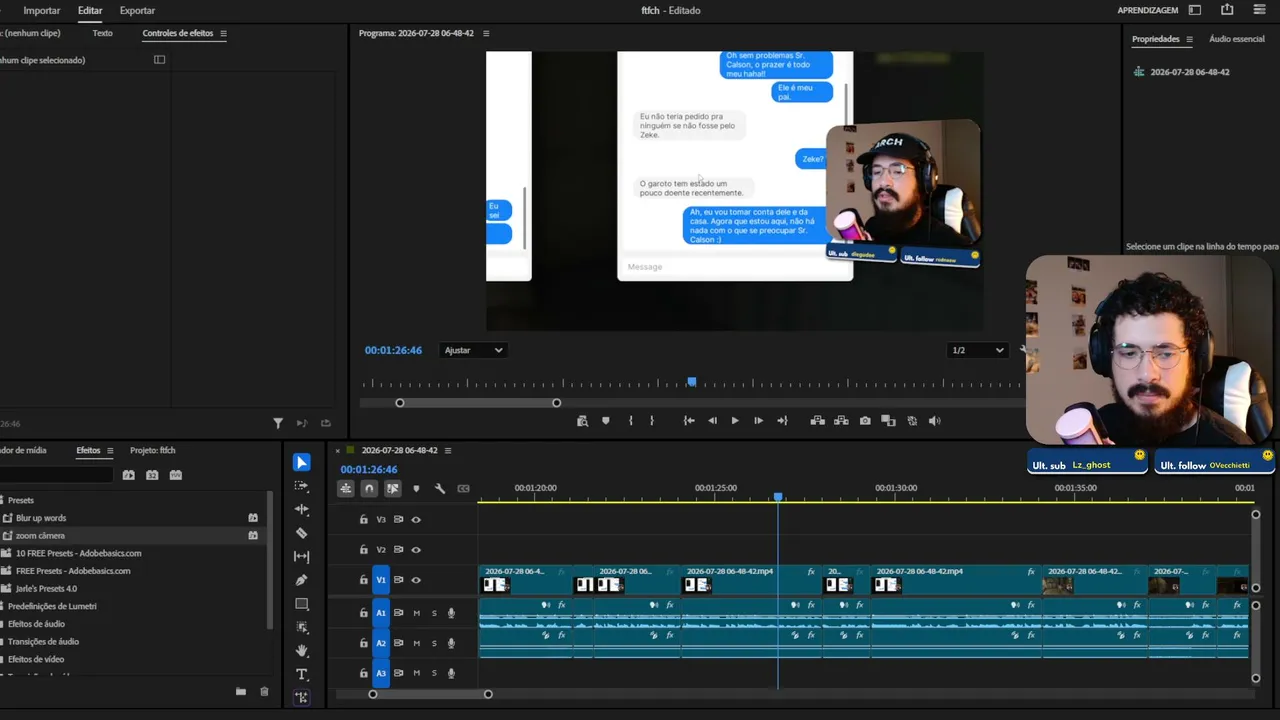Toggle V3 track visibility eye

click(416, 520)
